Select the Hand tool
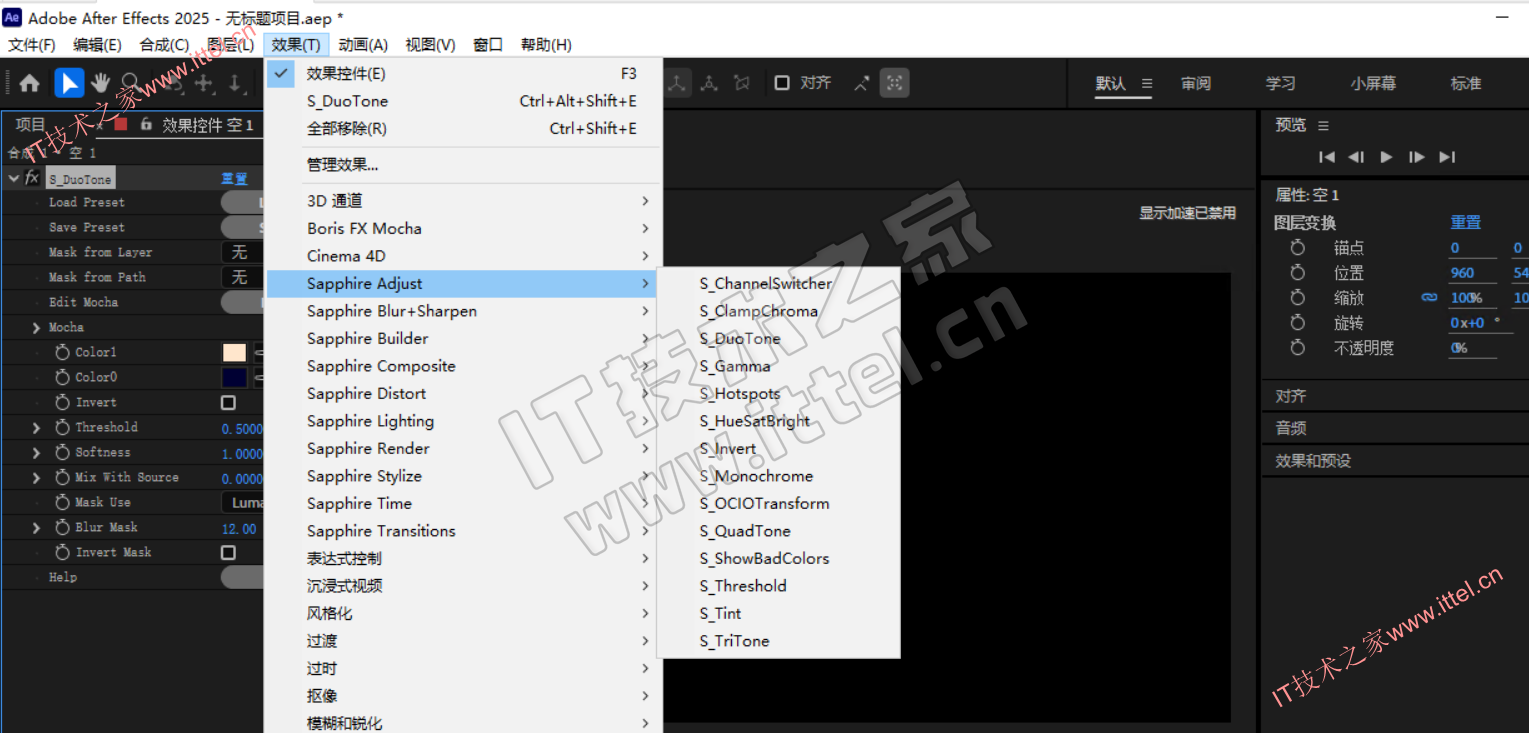This screenshot has height=733, width=1529. pos(101,84)
